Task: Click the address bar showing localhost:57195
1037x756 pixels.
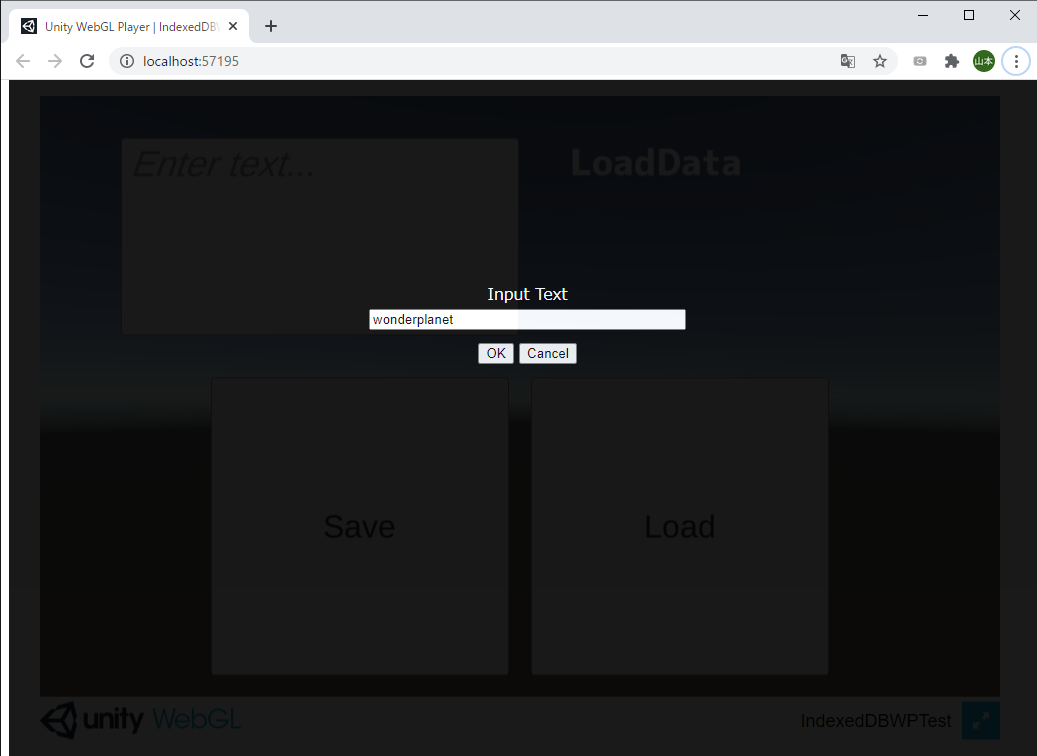Action: tap(400, 60)
